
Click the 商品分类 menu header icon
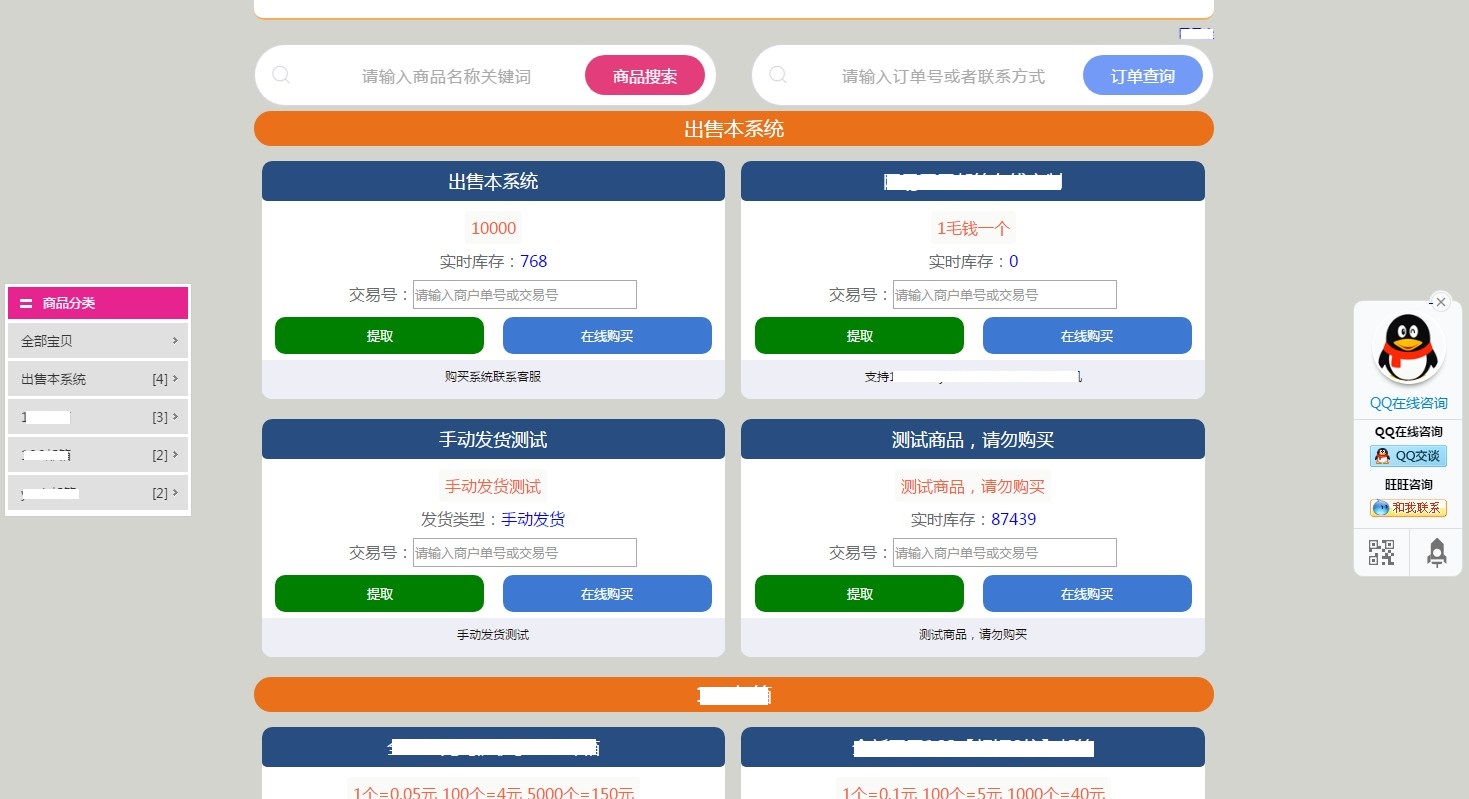[x=26, y=303]
